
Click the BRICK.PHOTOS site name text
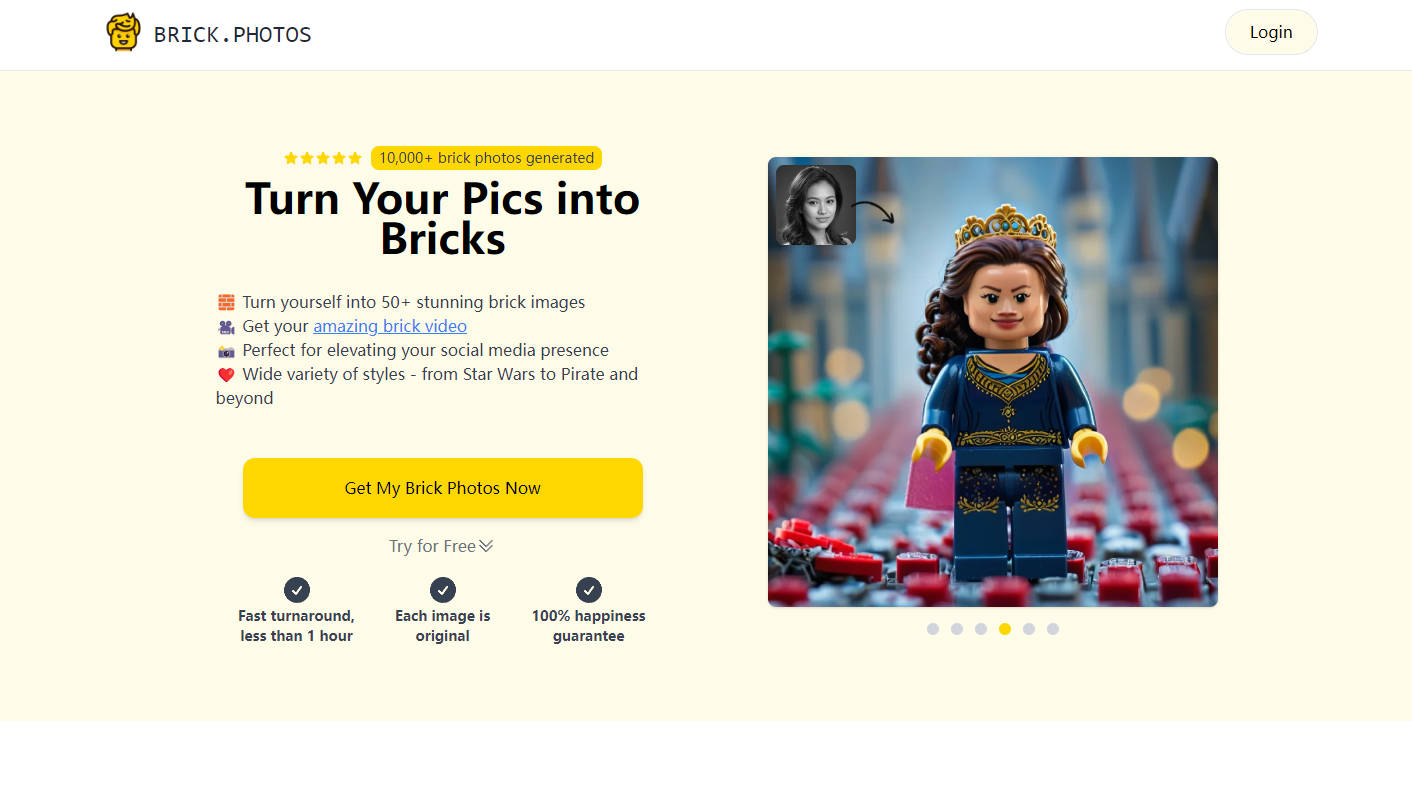point(233,33)
